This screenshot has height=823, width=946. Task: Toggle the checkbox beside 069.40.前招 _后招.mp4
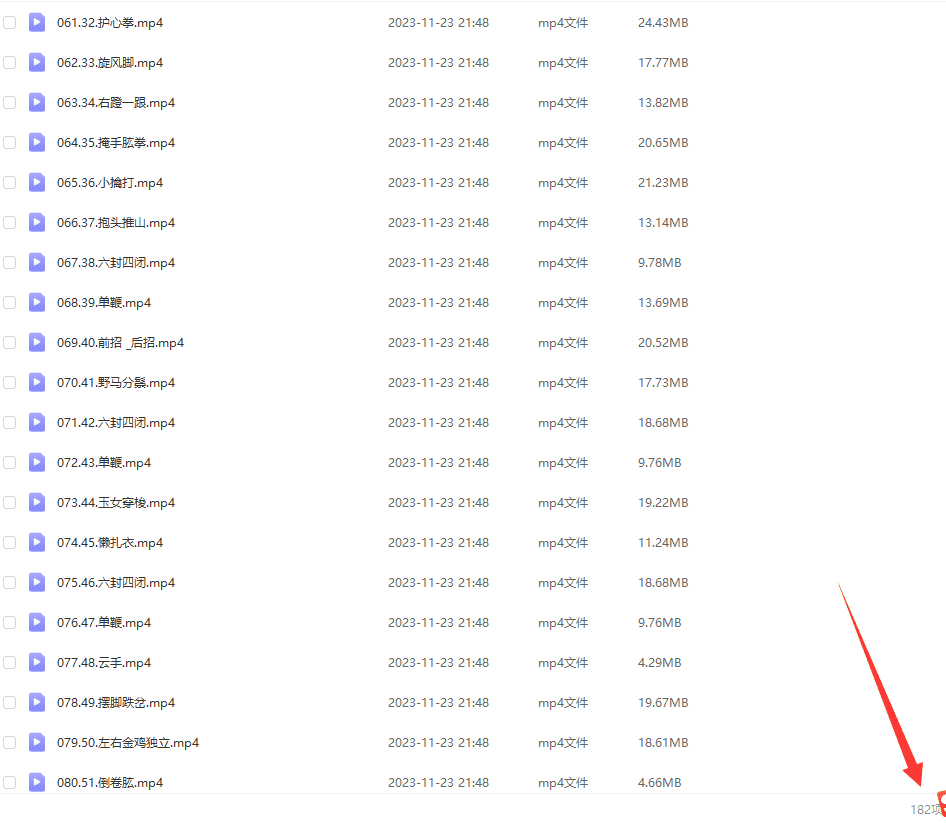click(x=10, y=342)
